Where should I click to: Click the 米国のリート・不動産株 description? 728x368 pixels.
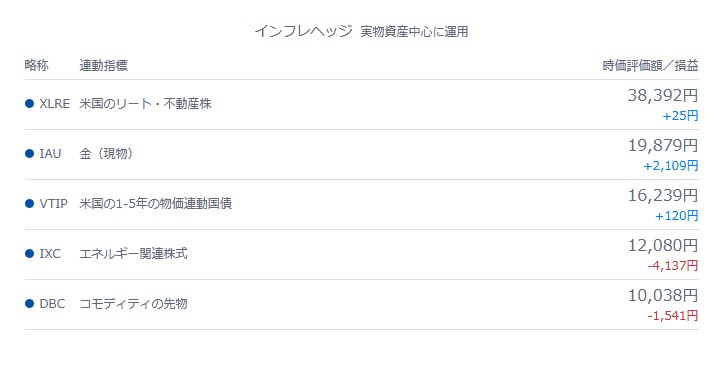point(145,103)
